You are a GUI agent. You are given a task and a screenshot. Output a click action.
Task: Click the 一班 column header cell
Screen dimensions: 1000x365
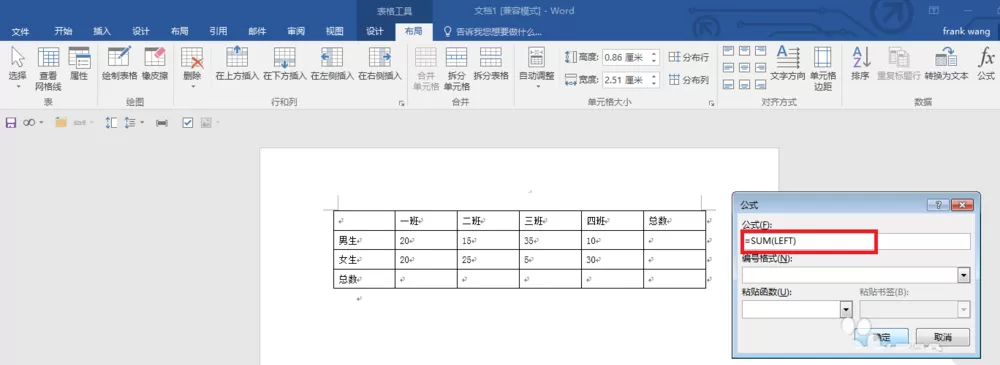[x=426, y=221]
